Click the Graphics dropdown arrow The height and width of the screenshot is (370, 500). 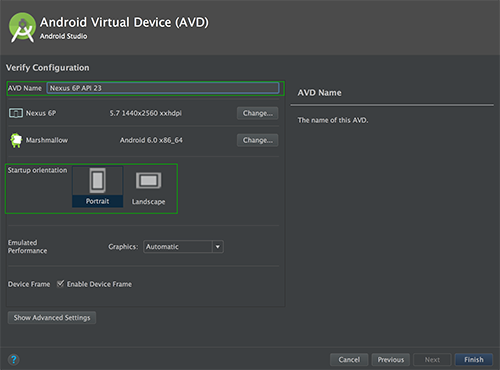[218, 247]
